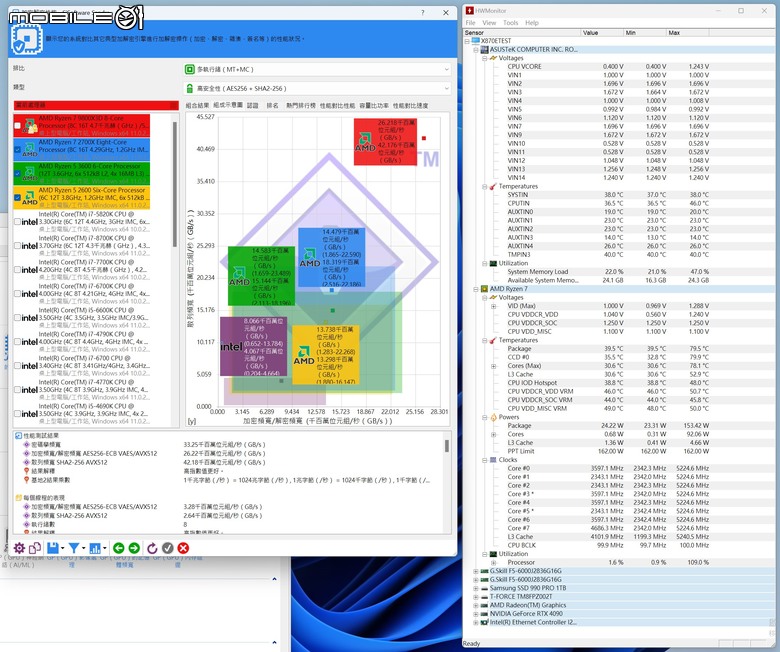Image resolution: width=780 pixels, height=652 pixels.
Task: Click the purple refresh arrow icon
Action: pyautogui.click(x=152, y=548)
